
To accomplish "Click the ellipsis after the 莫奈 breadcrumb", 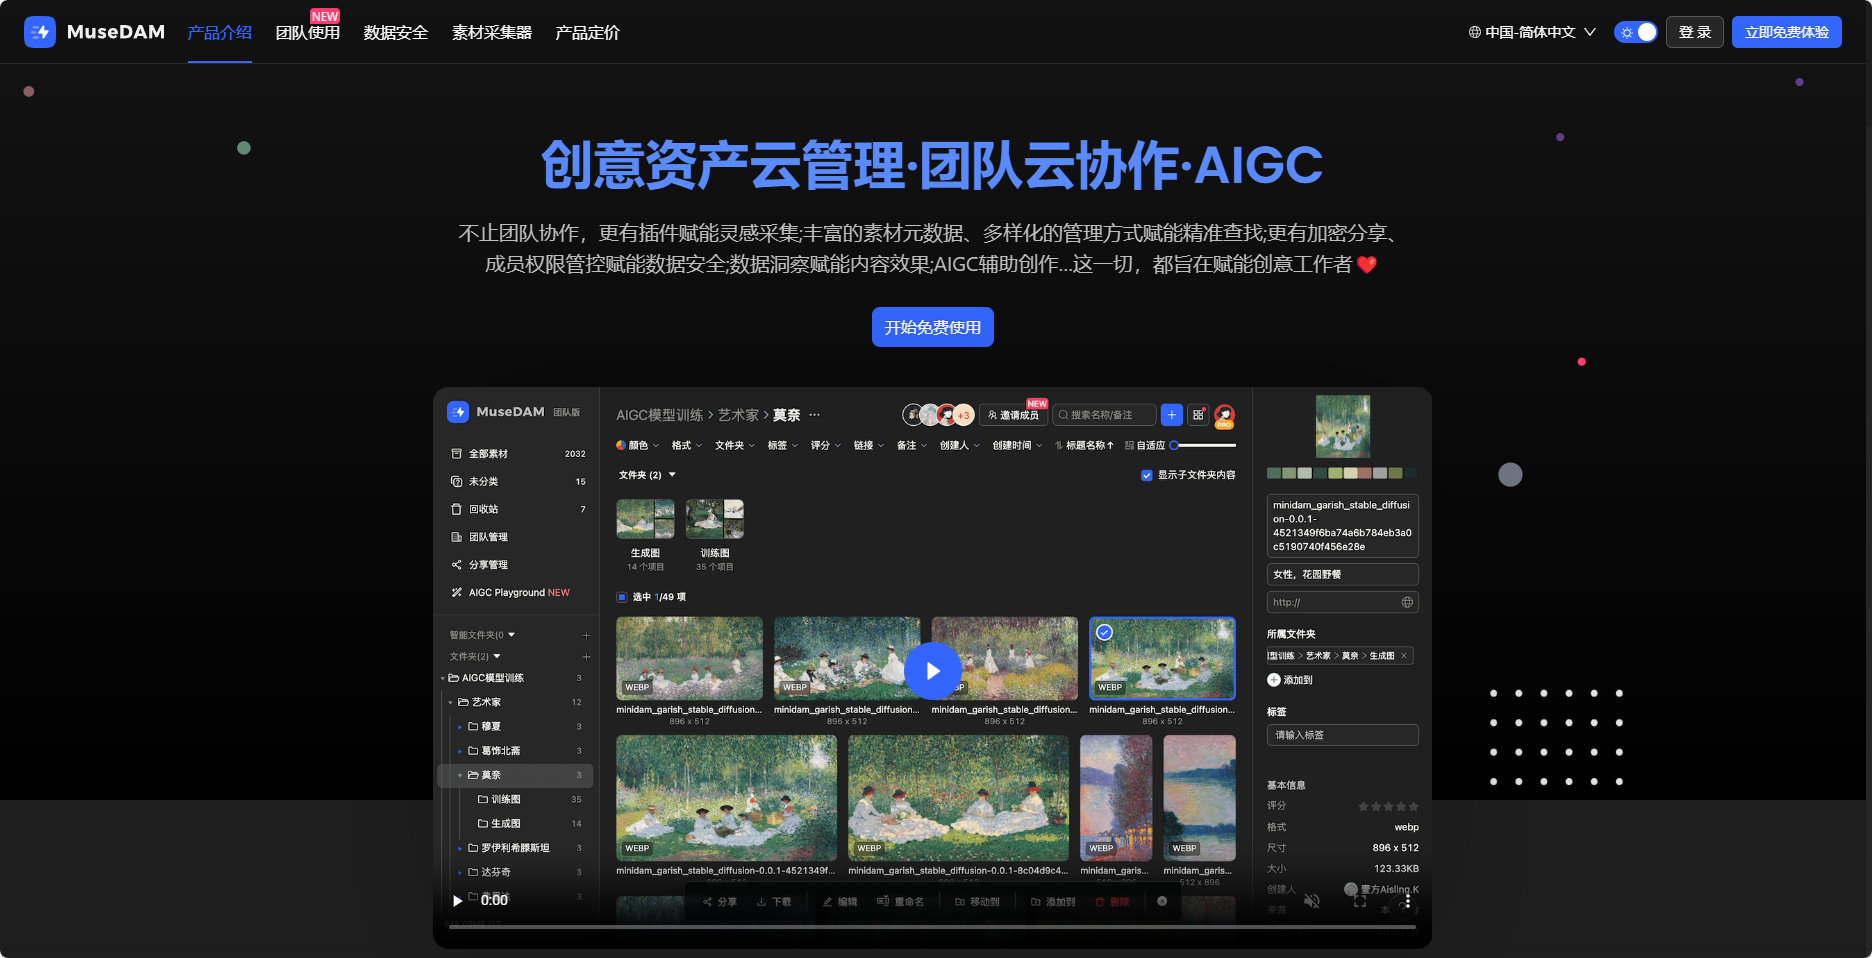I will (x=815, y=415).
